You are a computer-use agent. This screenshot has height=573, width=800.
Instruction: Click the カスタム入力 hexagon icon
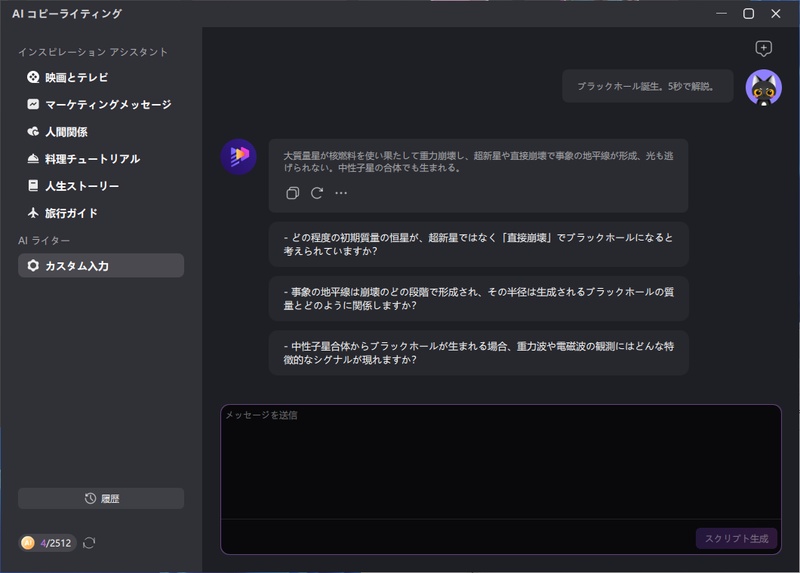[33, 265]
